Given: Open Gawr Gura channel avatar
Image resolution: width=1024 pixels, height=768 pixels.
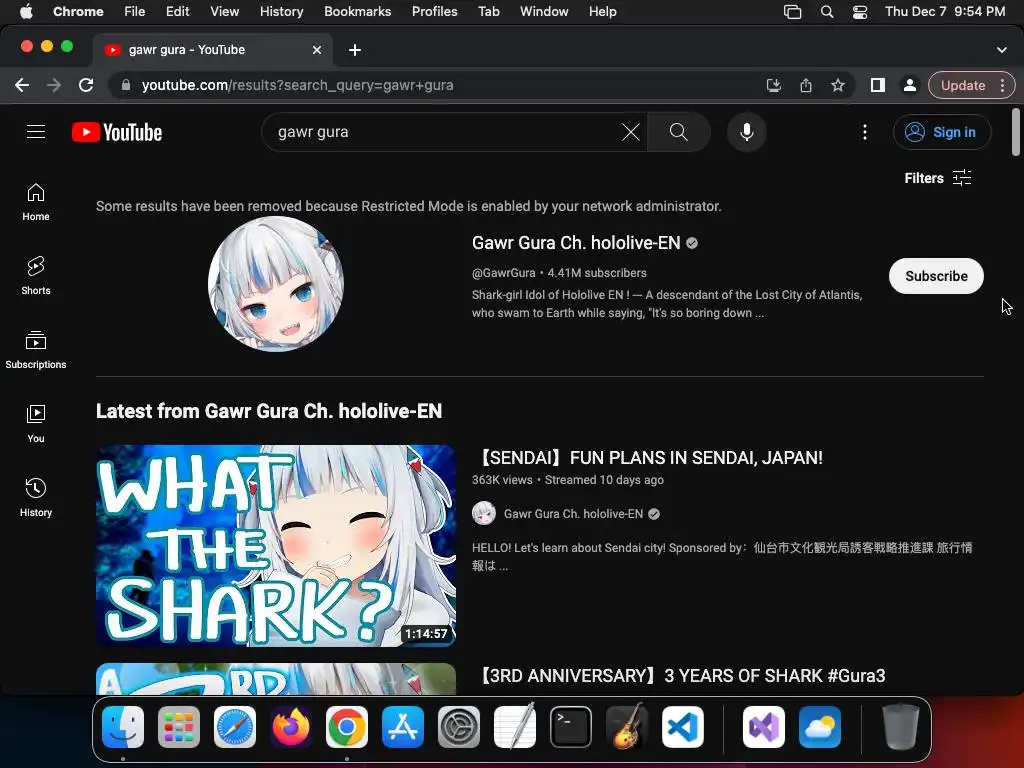Looking at the screenshot, I should (276, 284).
